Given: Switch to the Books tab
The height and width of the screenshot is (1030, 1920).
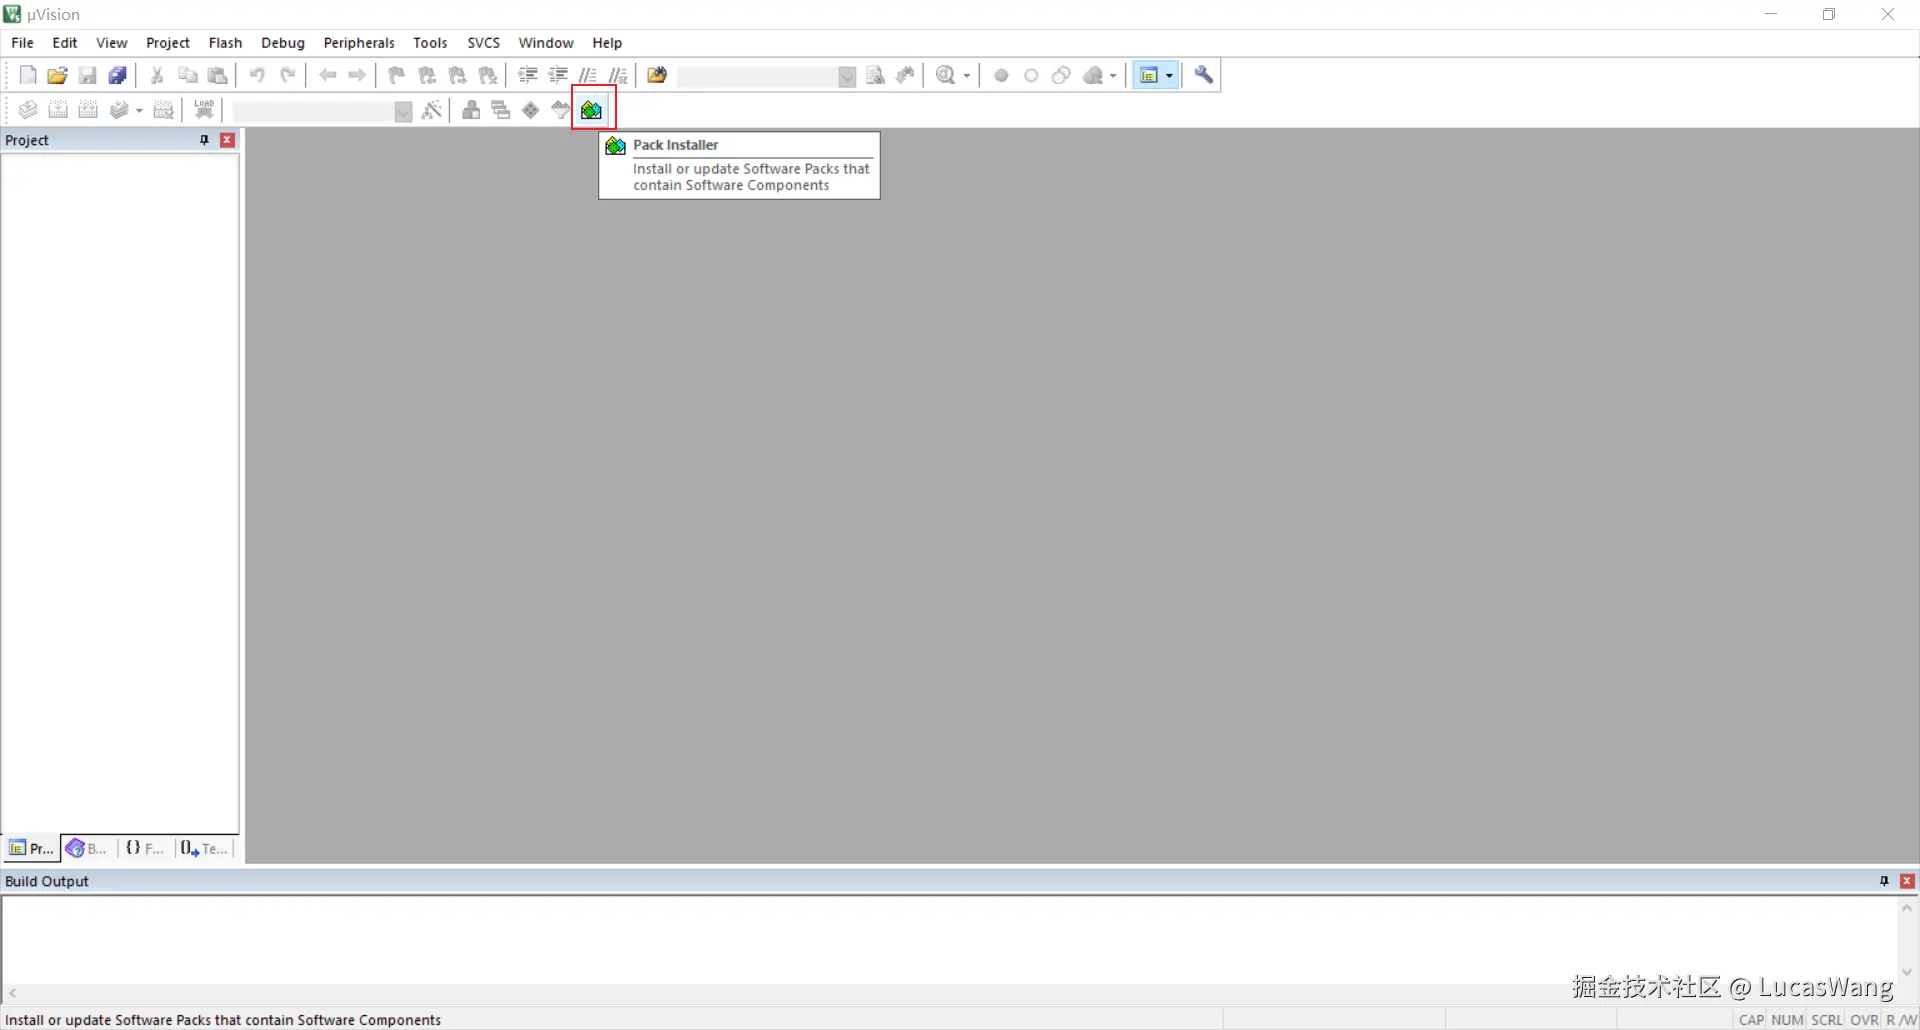Looking at the screenshot, I should (x=85, y=848).
